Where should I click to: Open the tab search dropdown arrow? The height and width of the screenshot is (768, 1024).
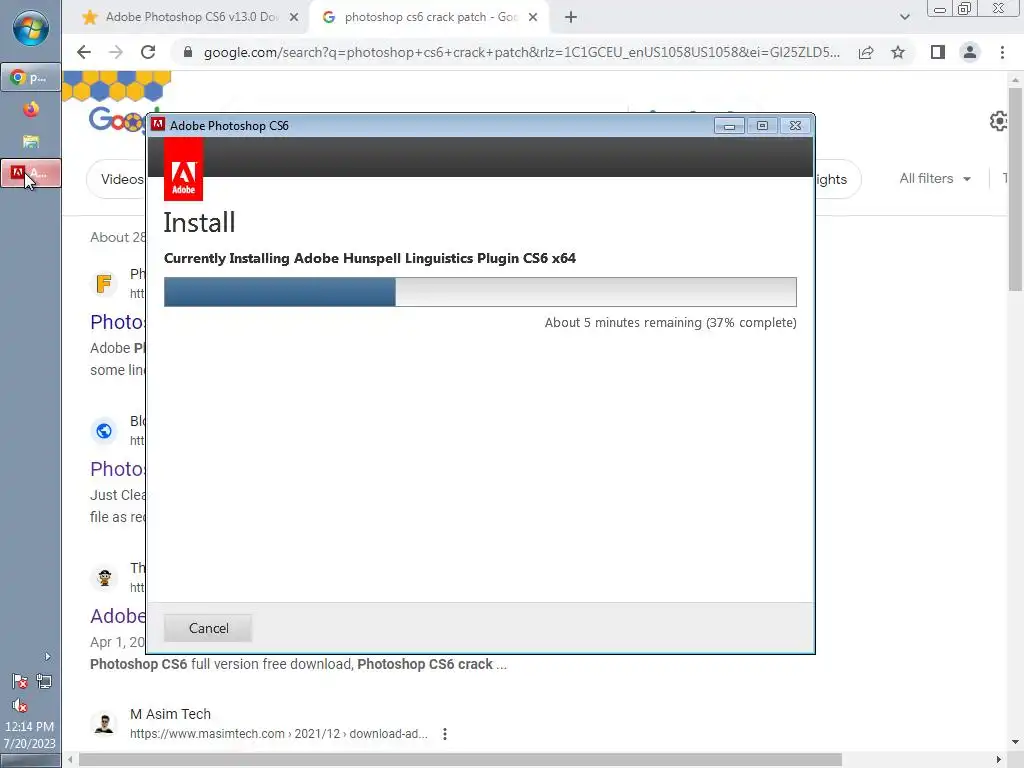[904, 18]
